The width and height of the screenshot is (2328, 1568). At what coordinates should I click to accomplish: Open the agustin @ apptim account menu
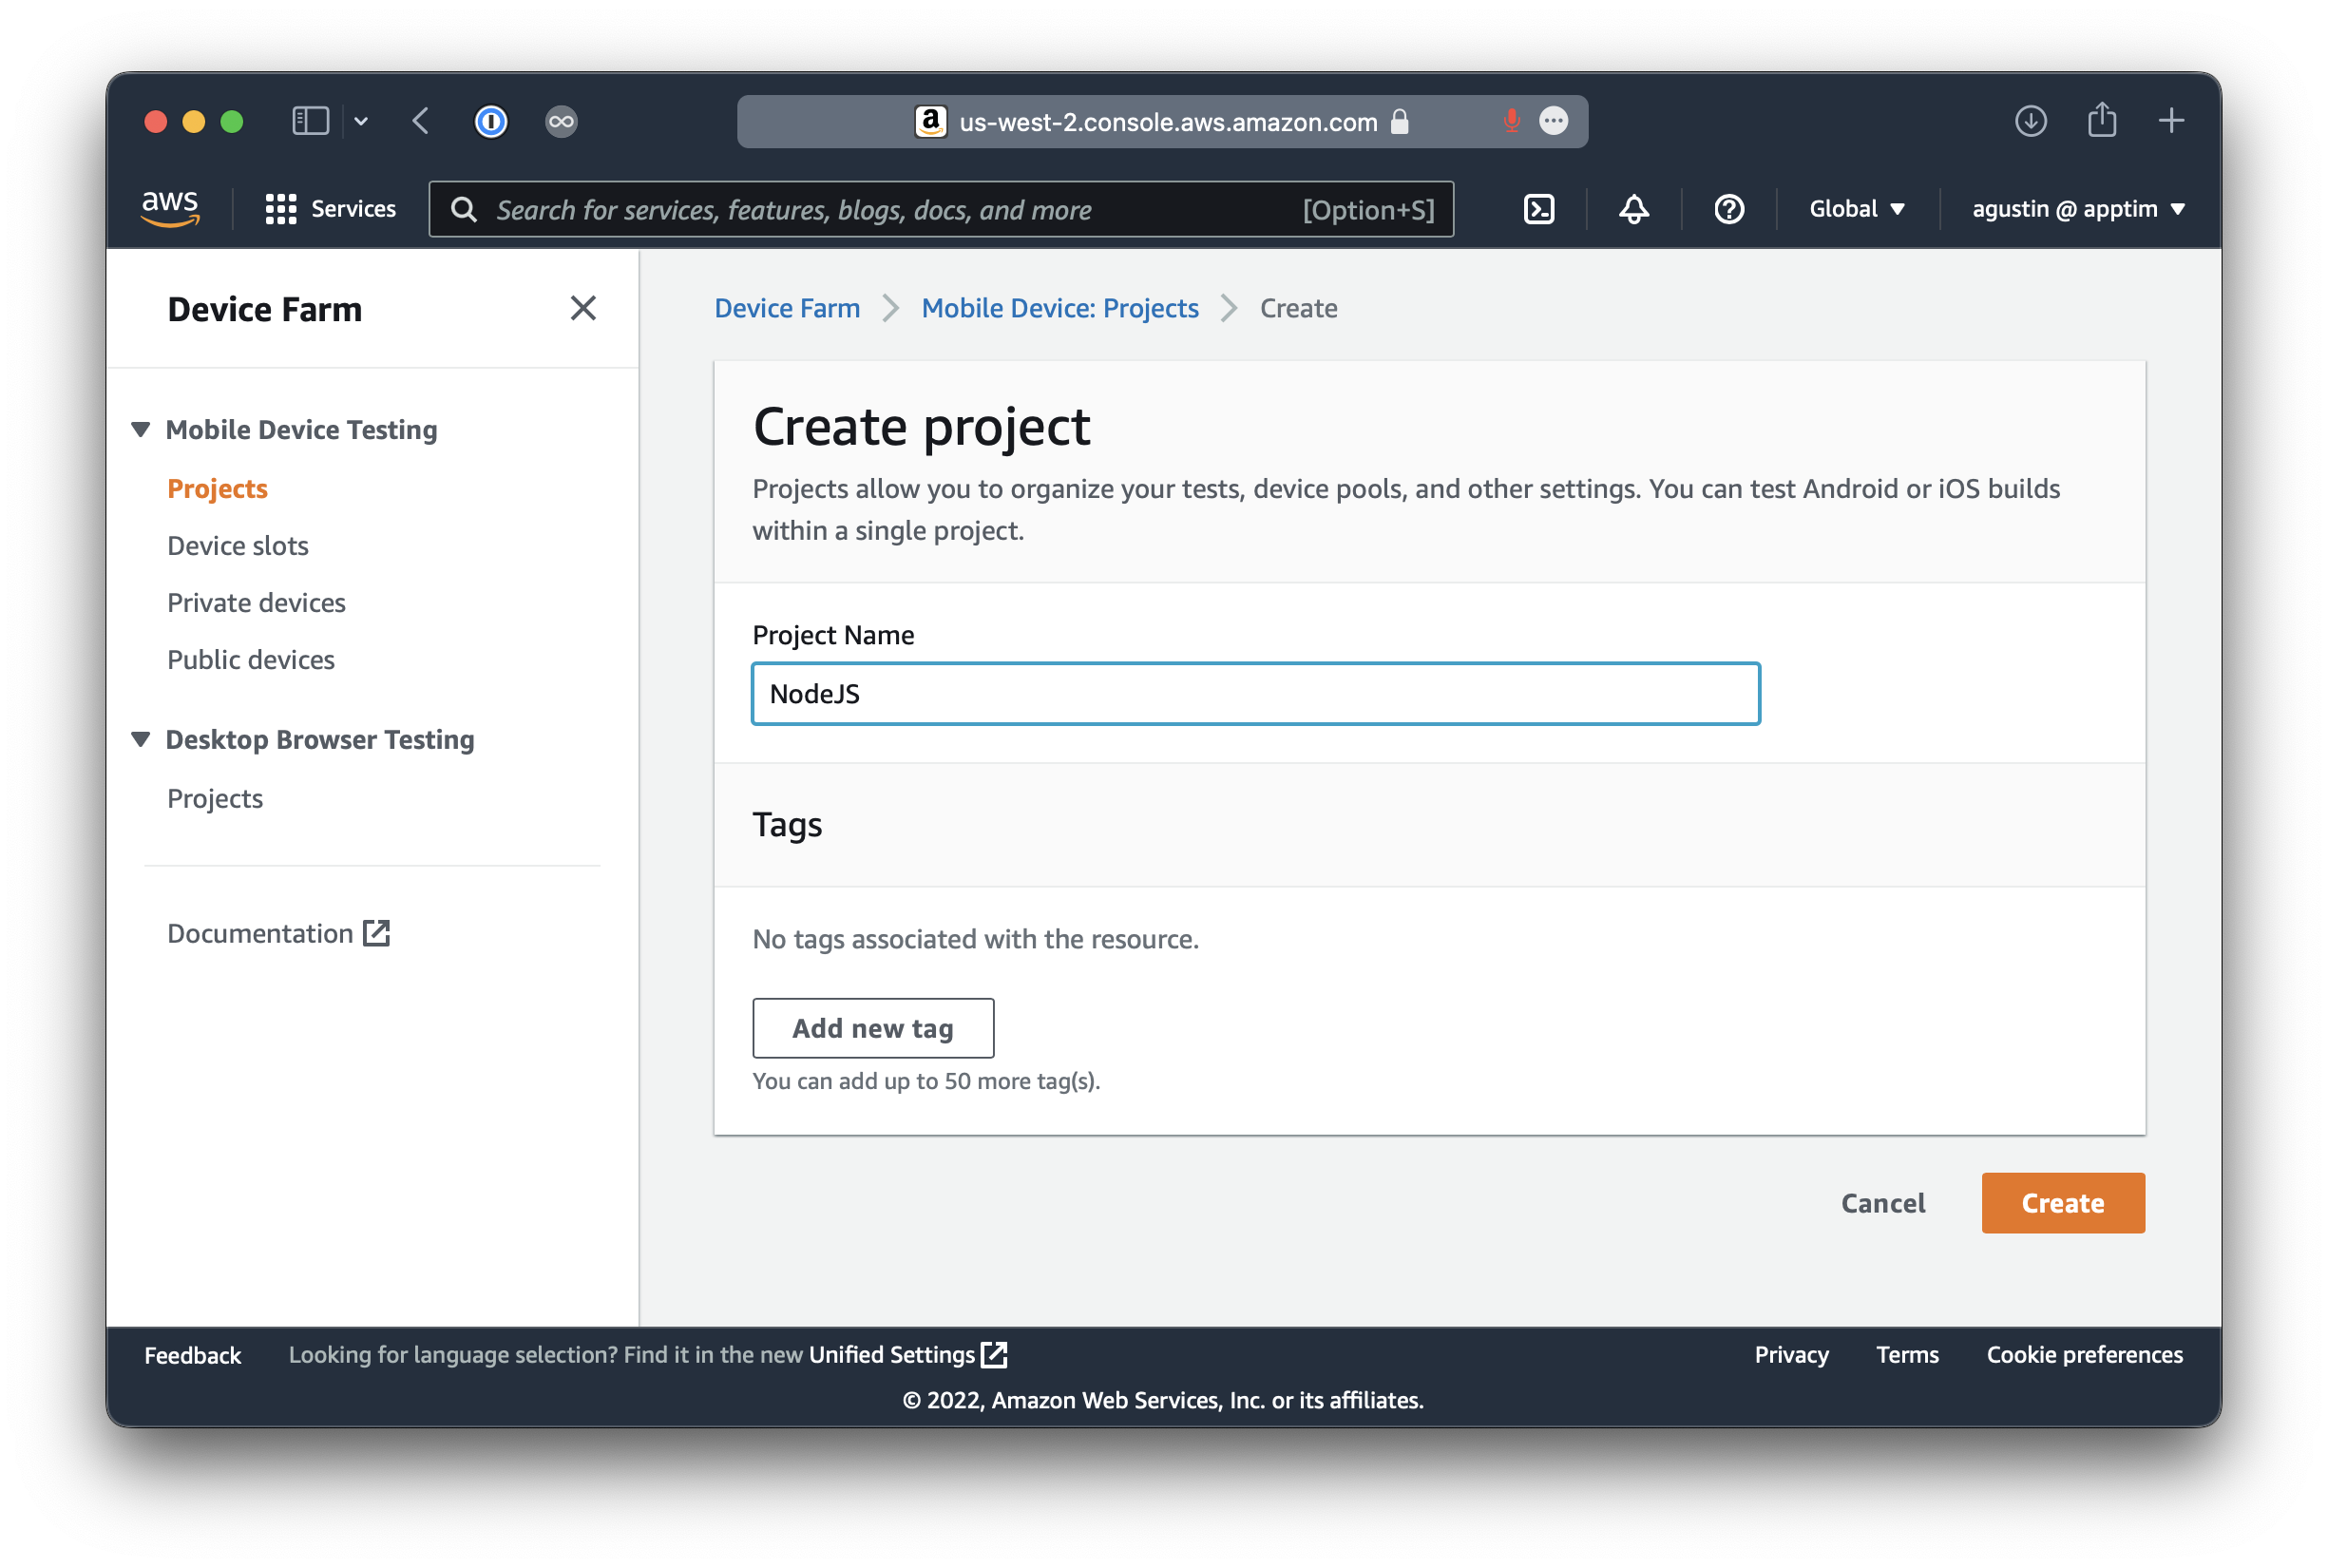[2077, 209]
